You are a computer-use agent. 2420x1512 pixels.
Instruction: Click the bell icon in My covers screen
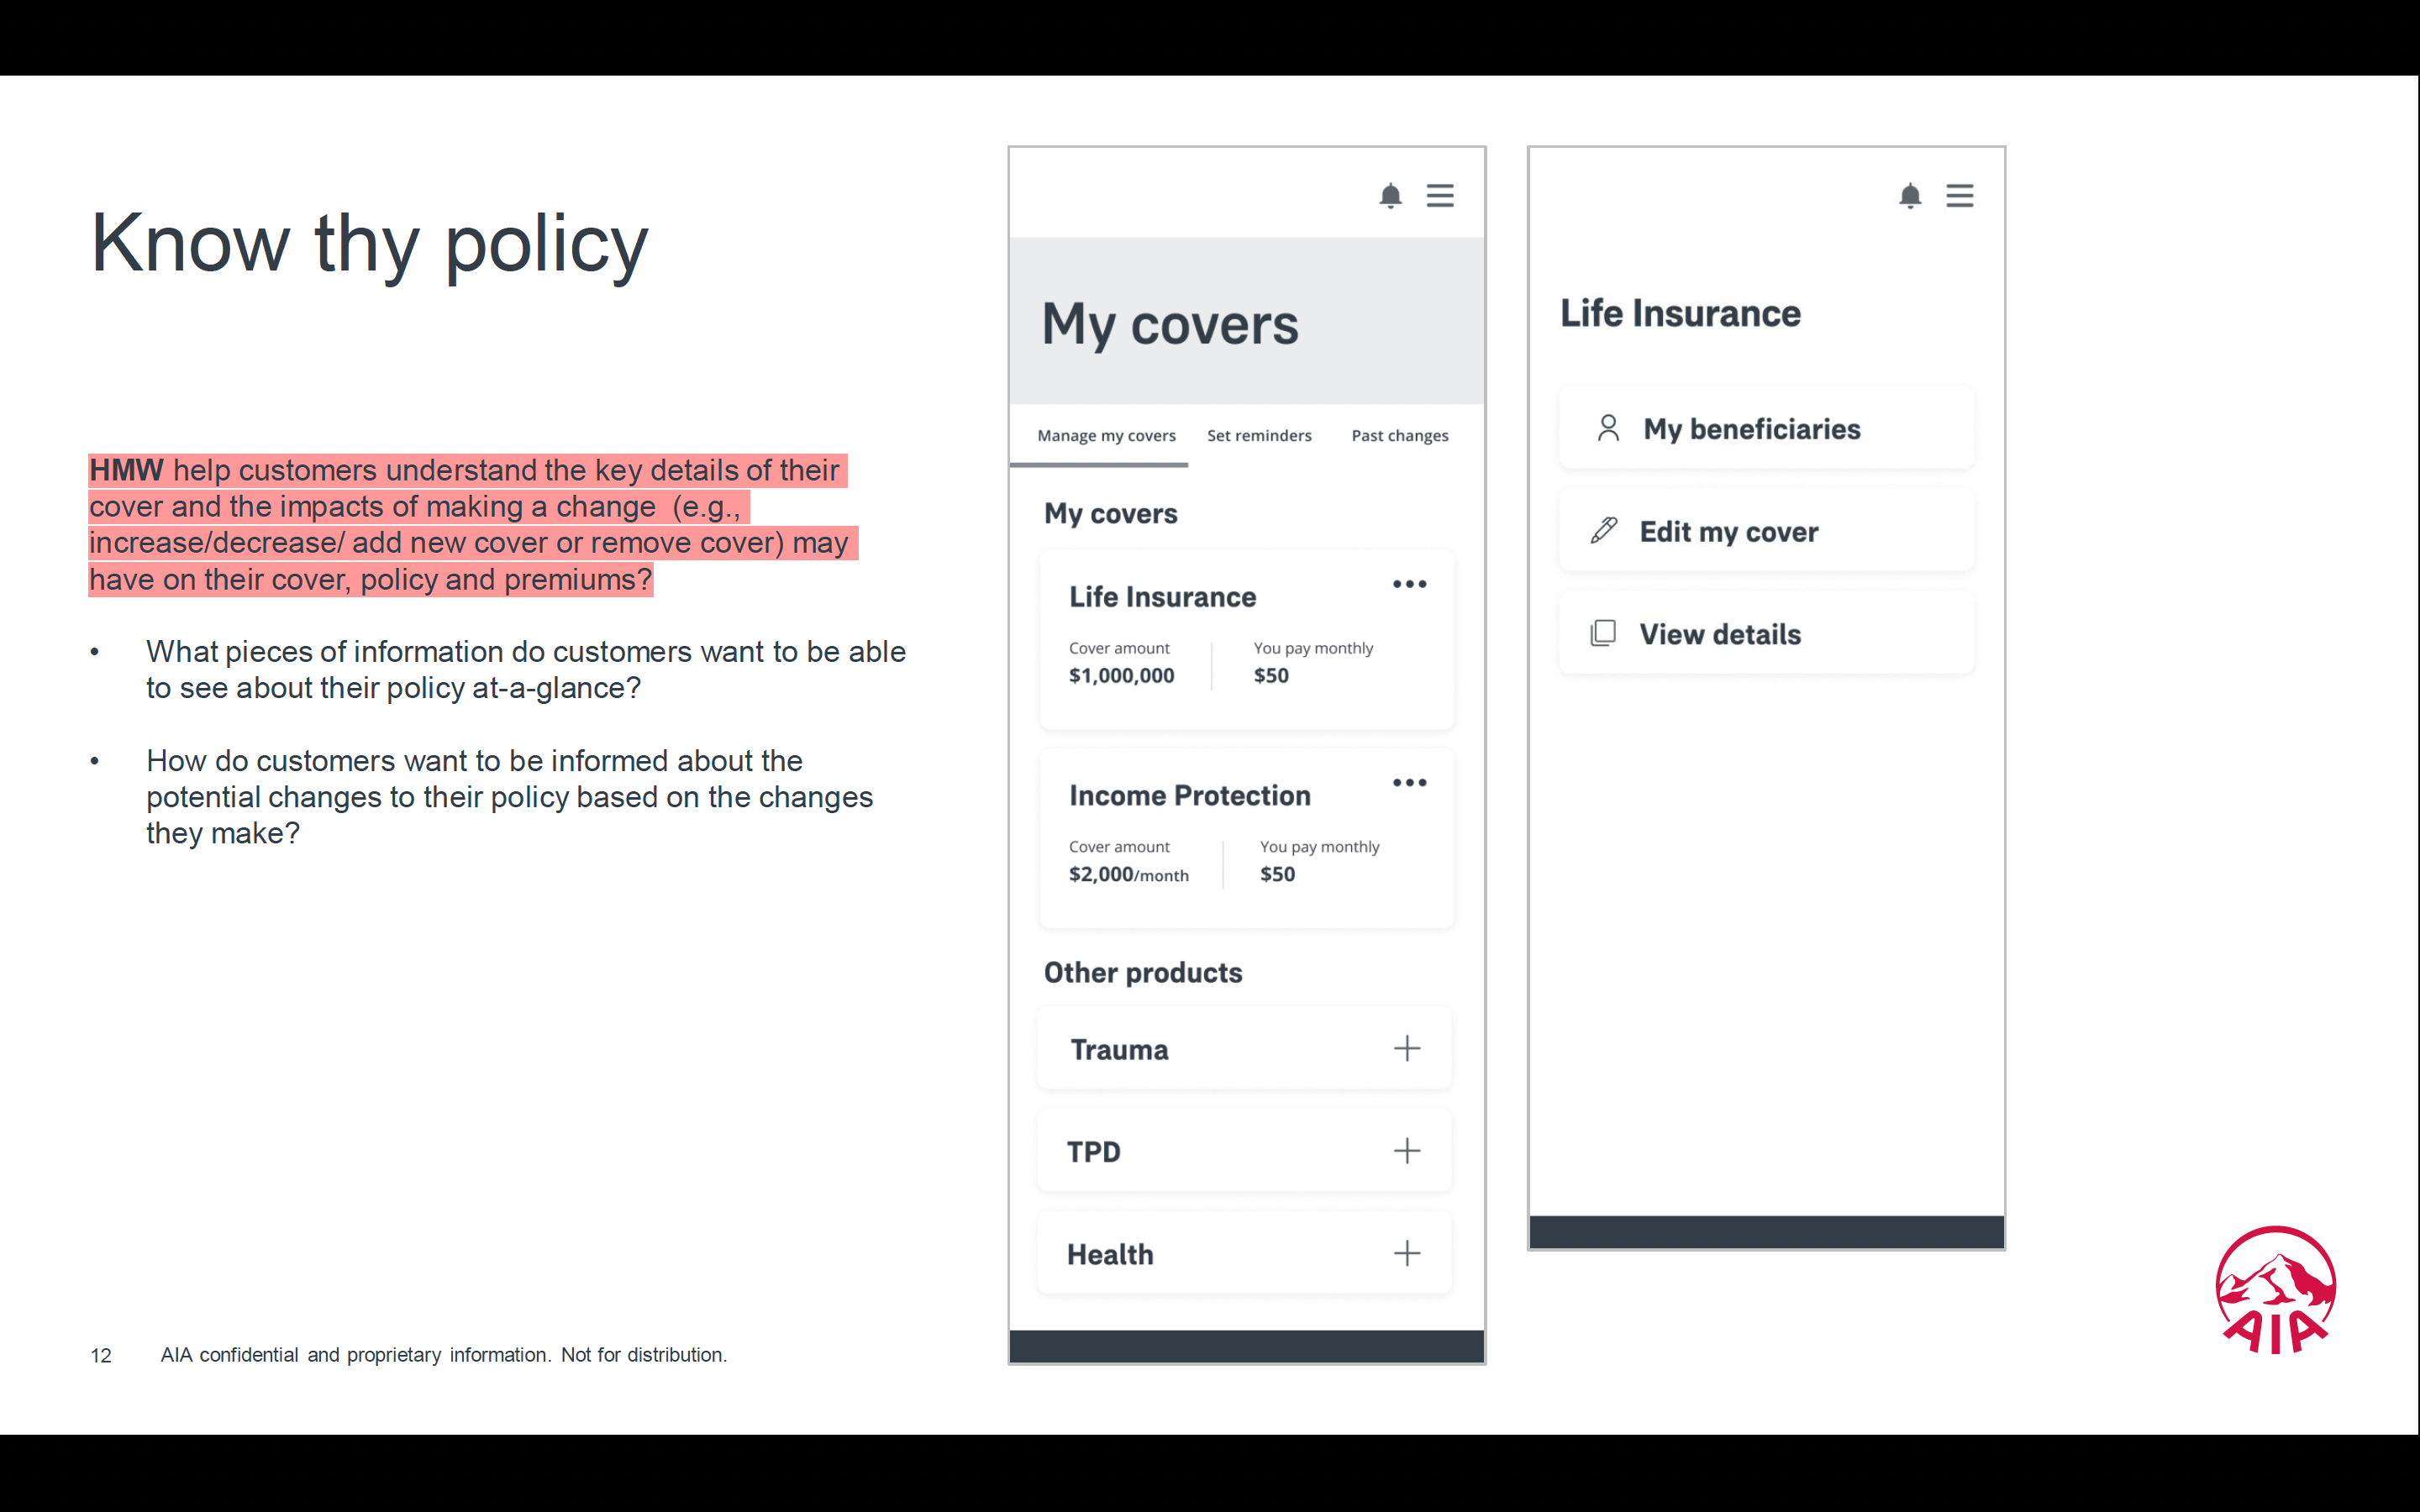[x=1390, y=195]
